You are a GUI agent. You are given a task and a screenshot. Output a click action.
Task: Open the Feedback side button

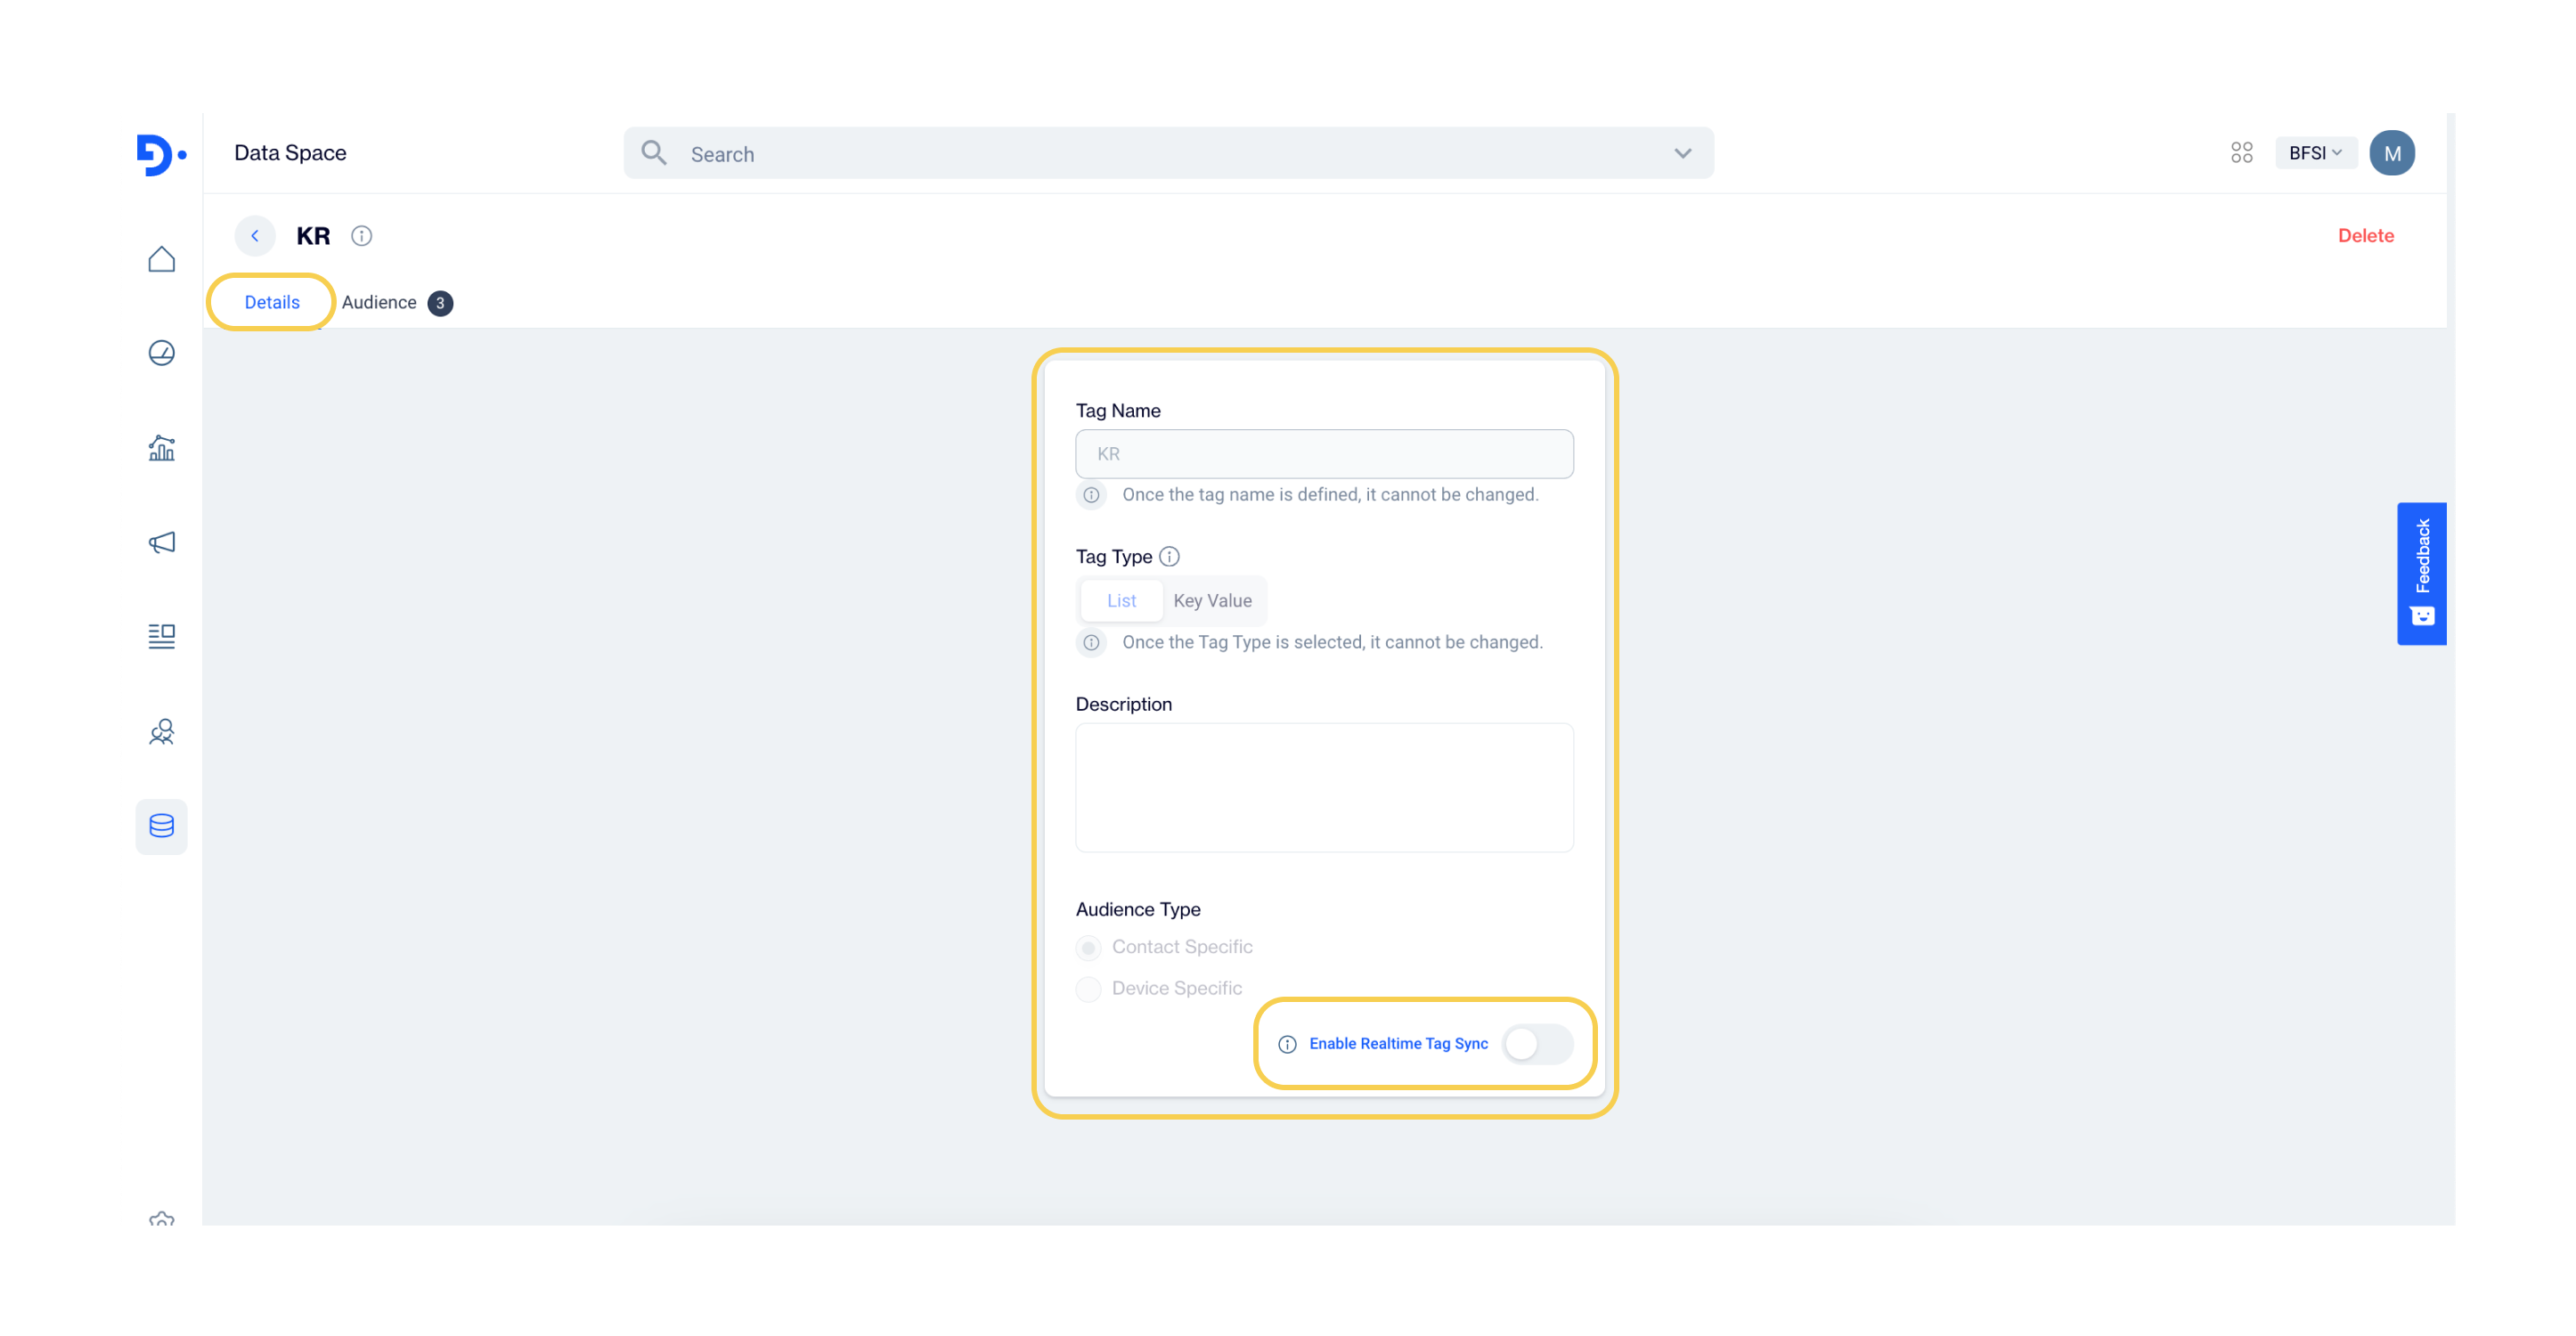pos(2421,574)
